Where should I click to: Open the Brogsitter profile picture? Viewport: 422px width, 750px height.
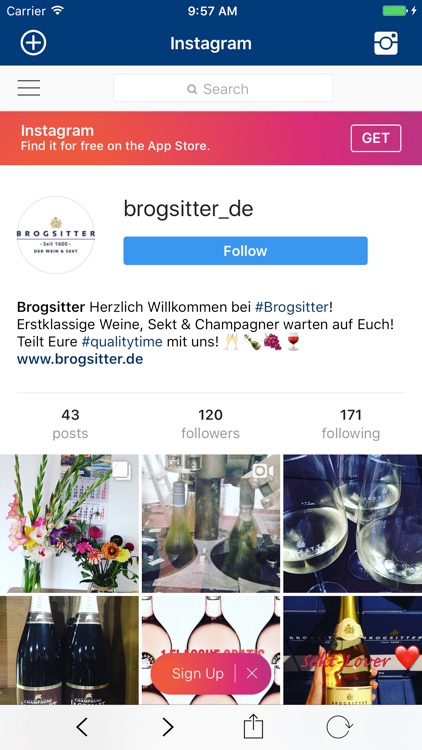click(56, 235)
